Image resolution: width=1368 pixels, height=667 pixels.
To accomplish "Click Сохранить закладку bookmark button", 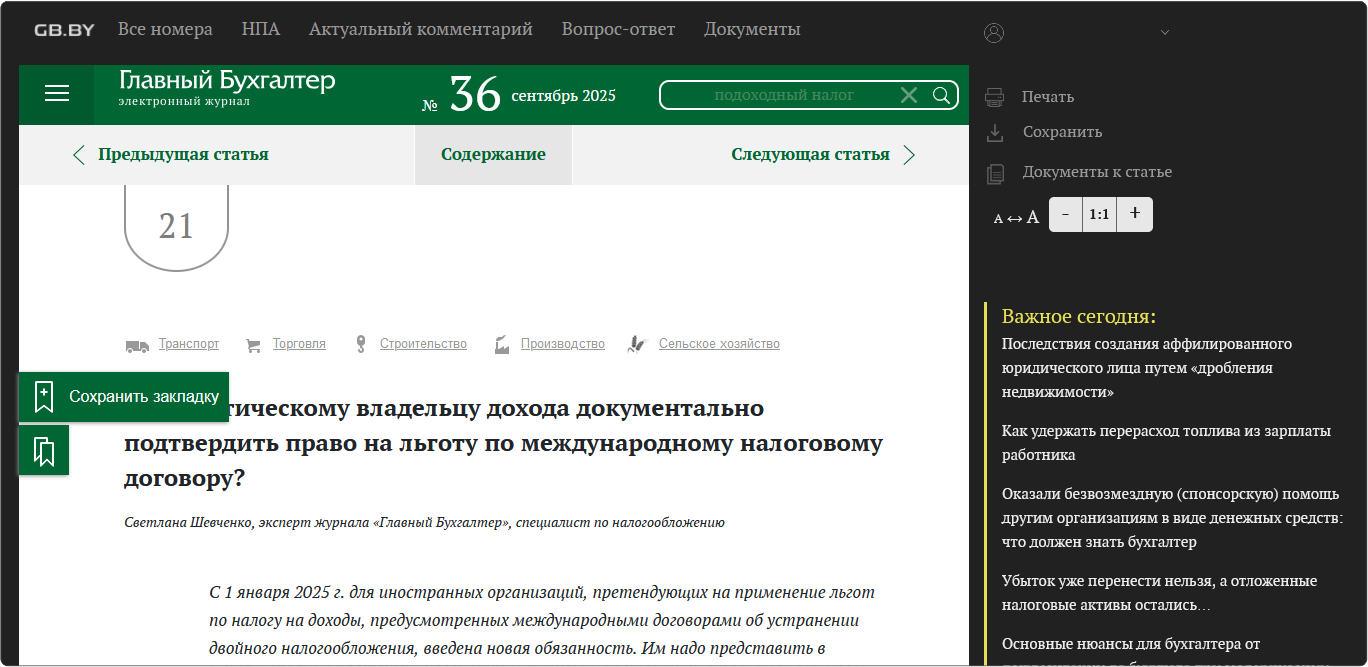I will [124, 397].
